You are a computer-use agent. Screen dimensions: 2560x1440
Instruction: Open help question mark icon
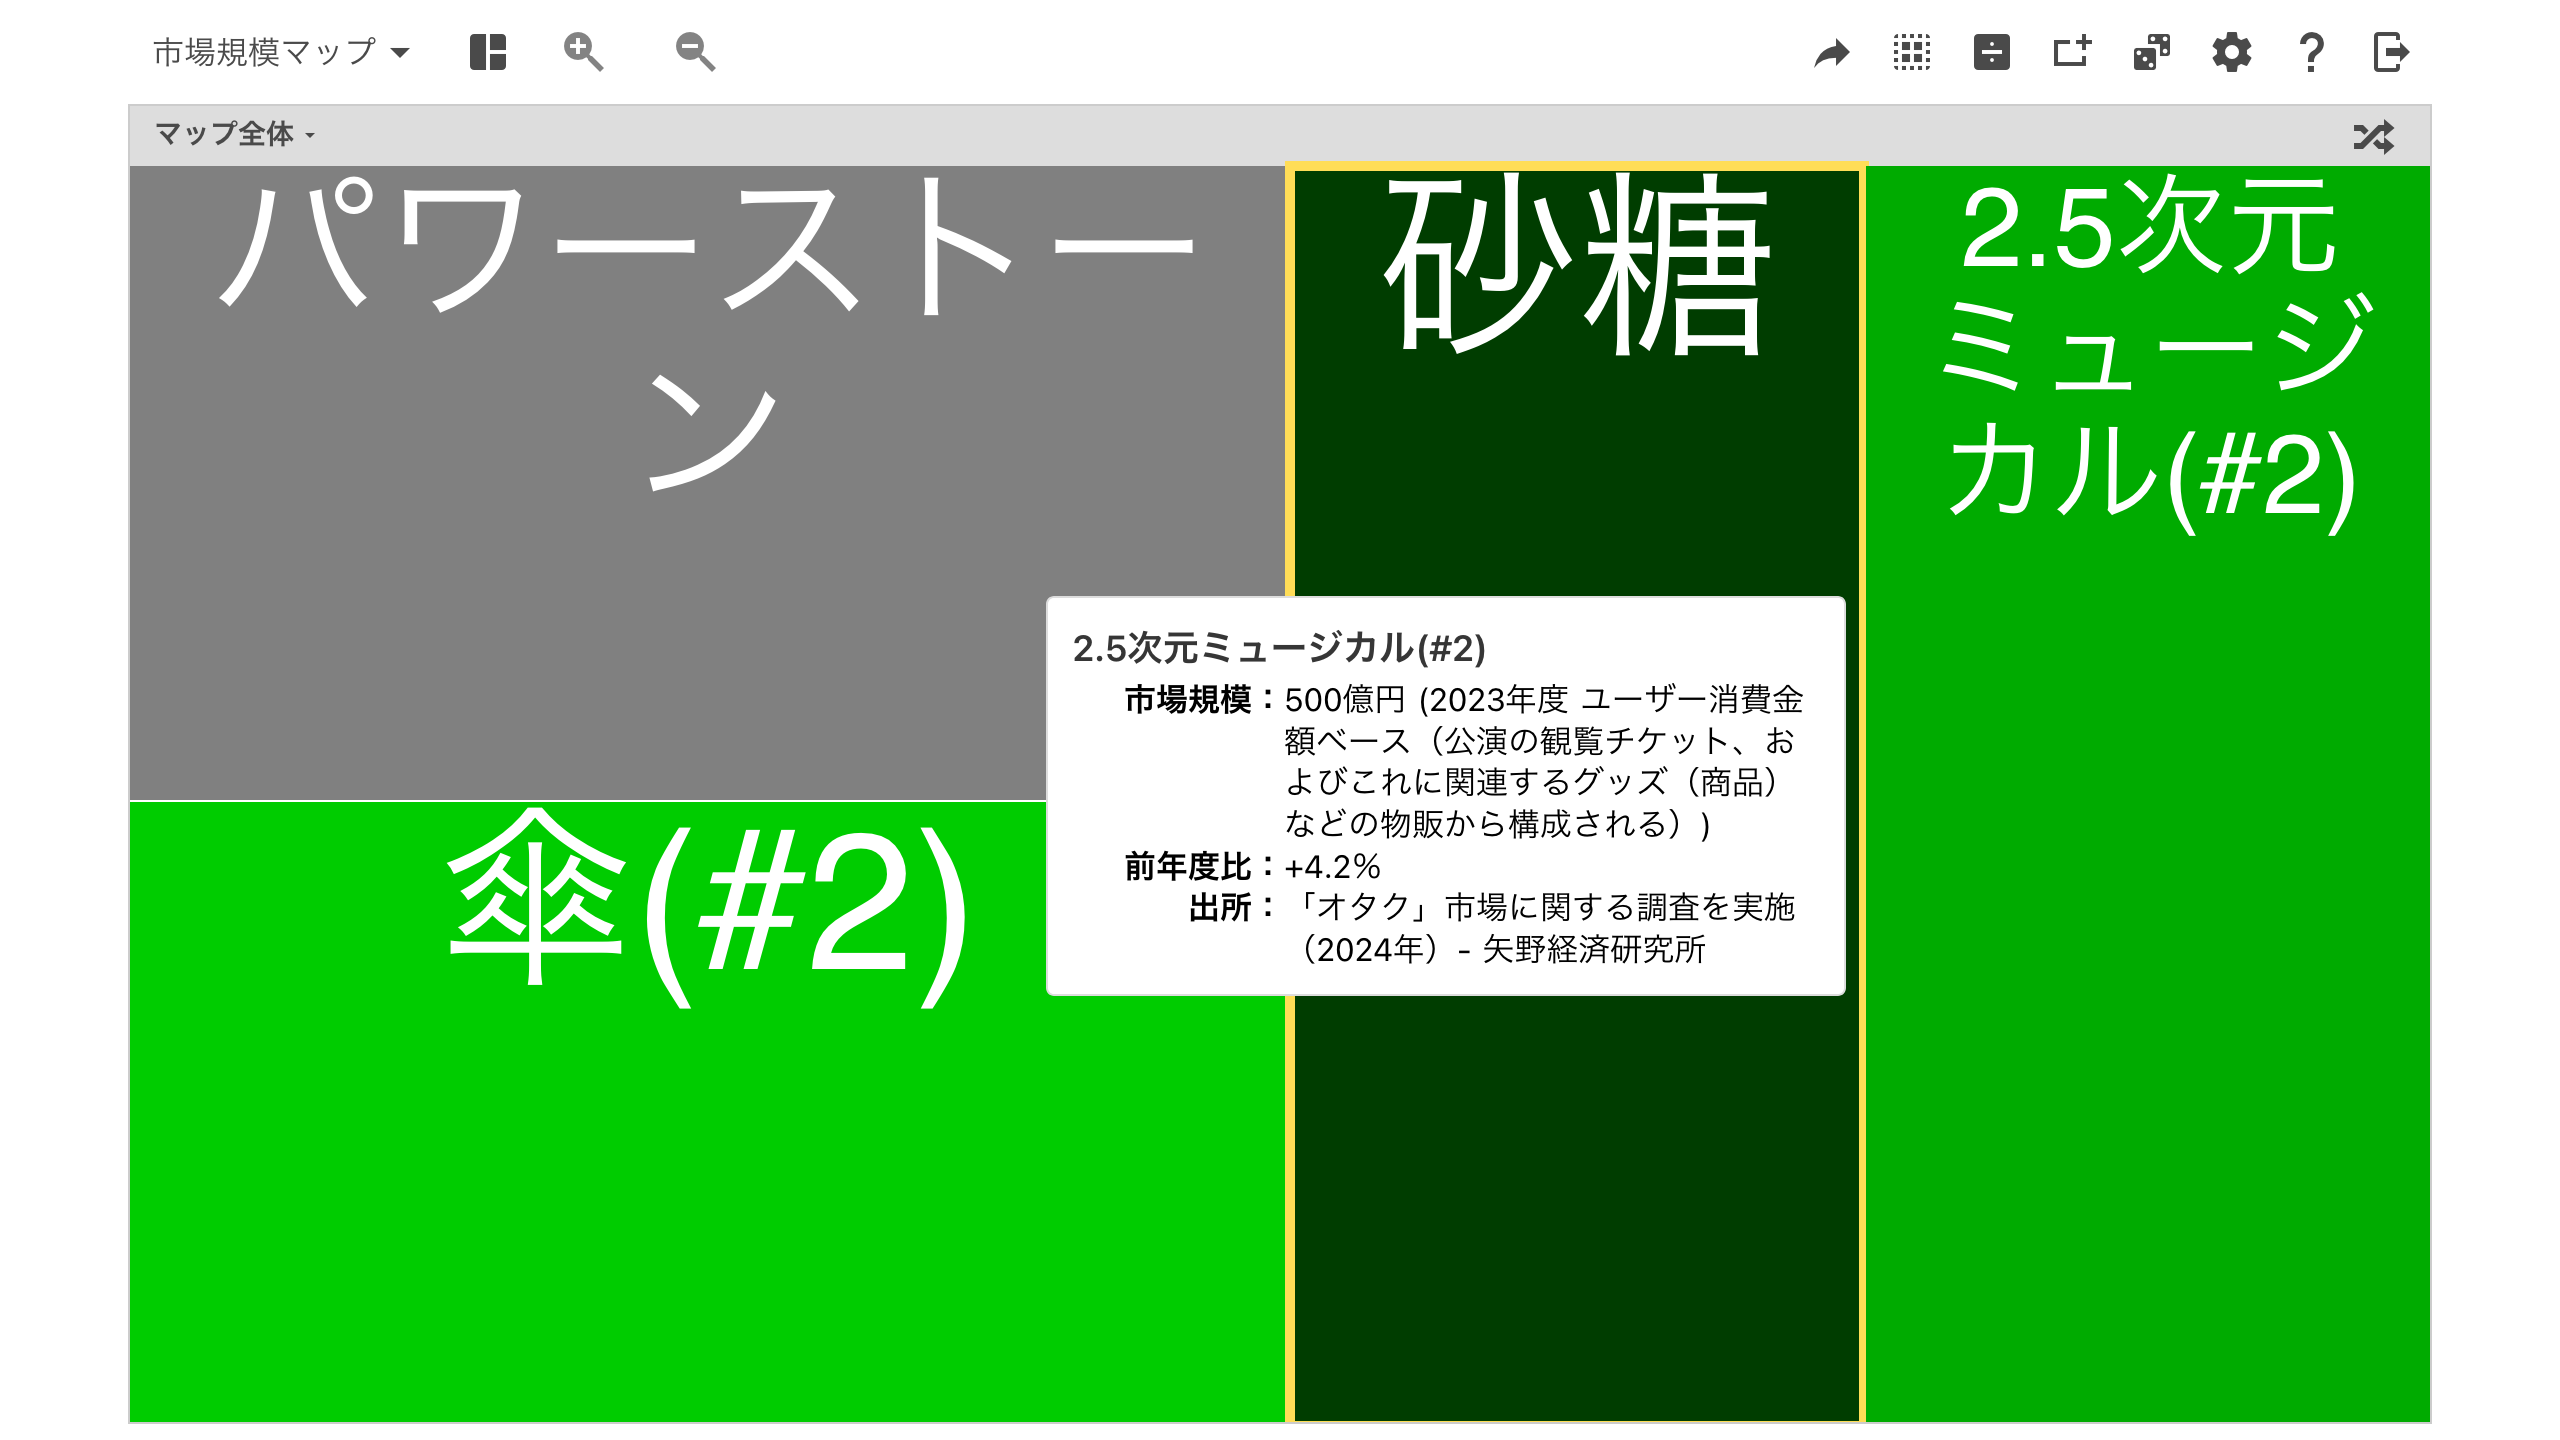click(x=2311, y=52)
